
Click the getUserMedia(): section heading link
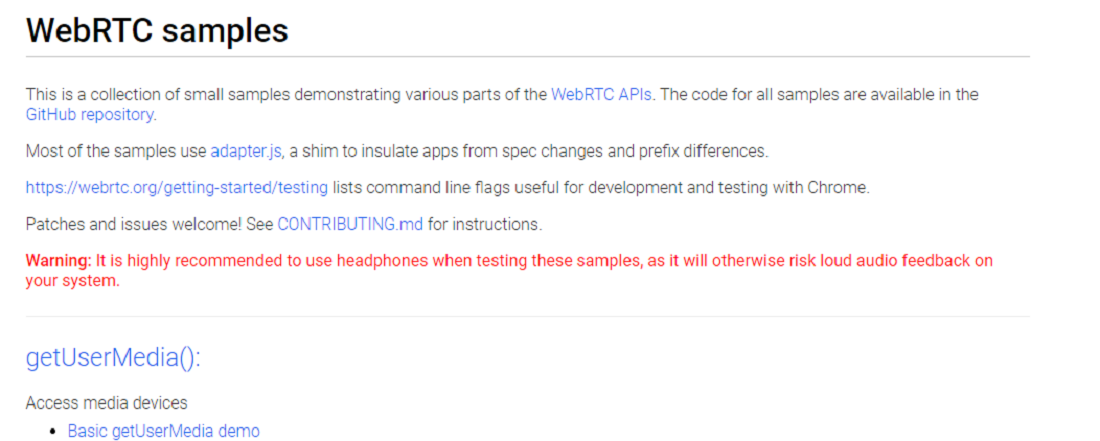113,358
